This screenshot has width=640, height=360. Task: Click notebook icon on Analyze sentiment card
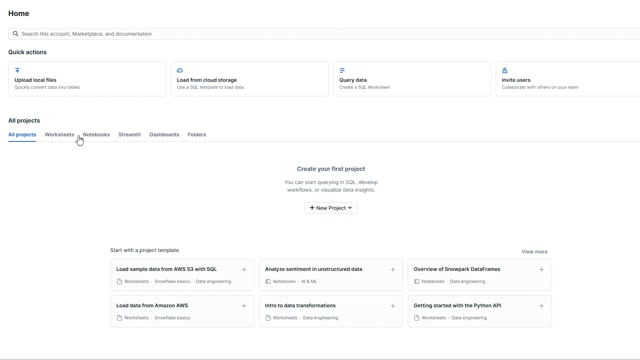[x=268, y=282]
